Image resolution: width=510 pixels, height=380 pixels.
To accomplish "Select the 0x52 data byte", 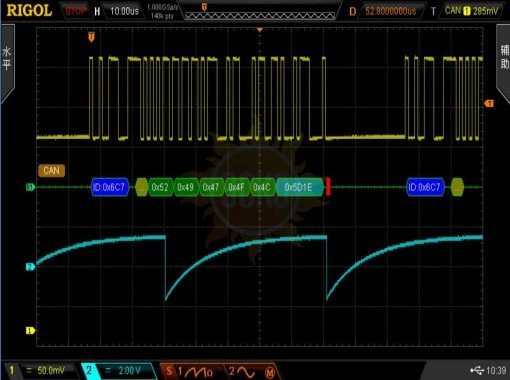I will pos(160,187).
